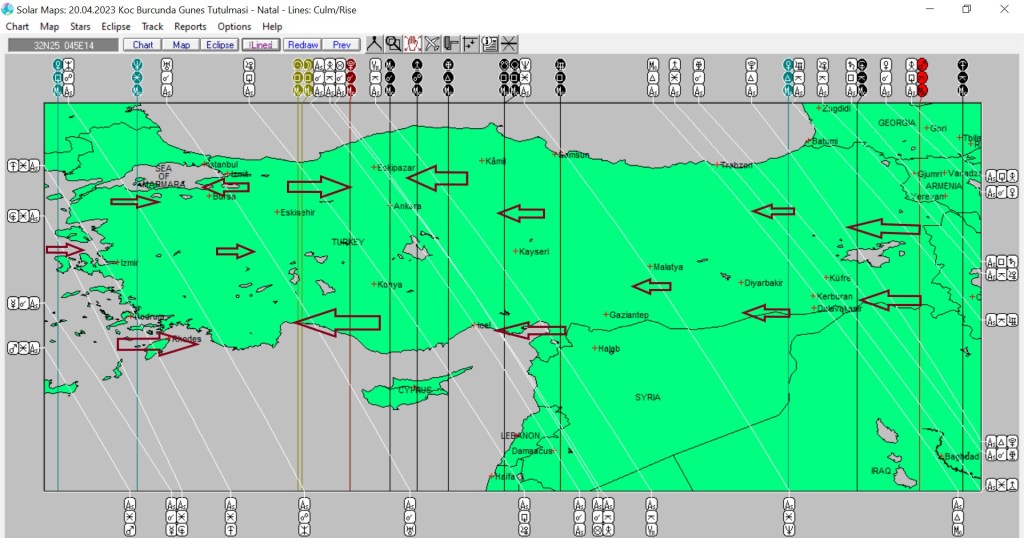
Task: Select the paint roller tool icon
Action: (x=451, y=44)
